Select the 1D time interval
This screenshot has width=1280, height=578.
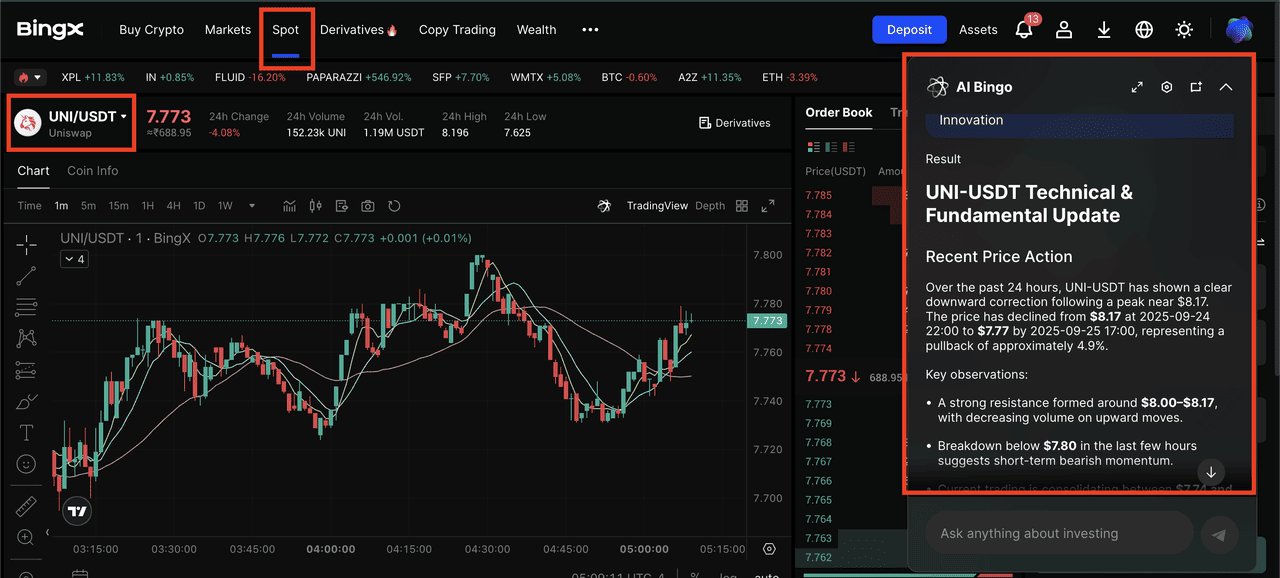199,206
